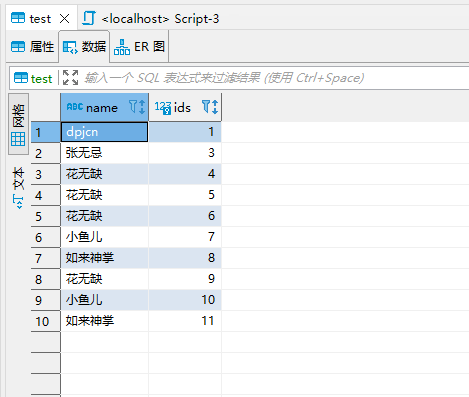Screen dimensions: 469x397
Task: Select the ids column header
Action: pos(185,107)
